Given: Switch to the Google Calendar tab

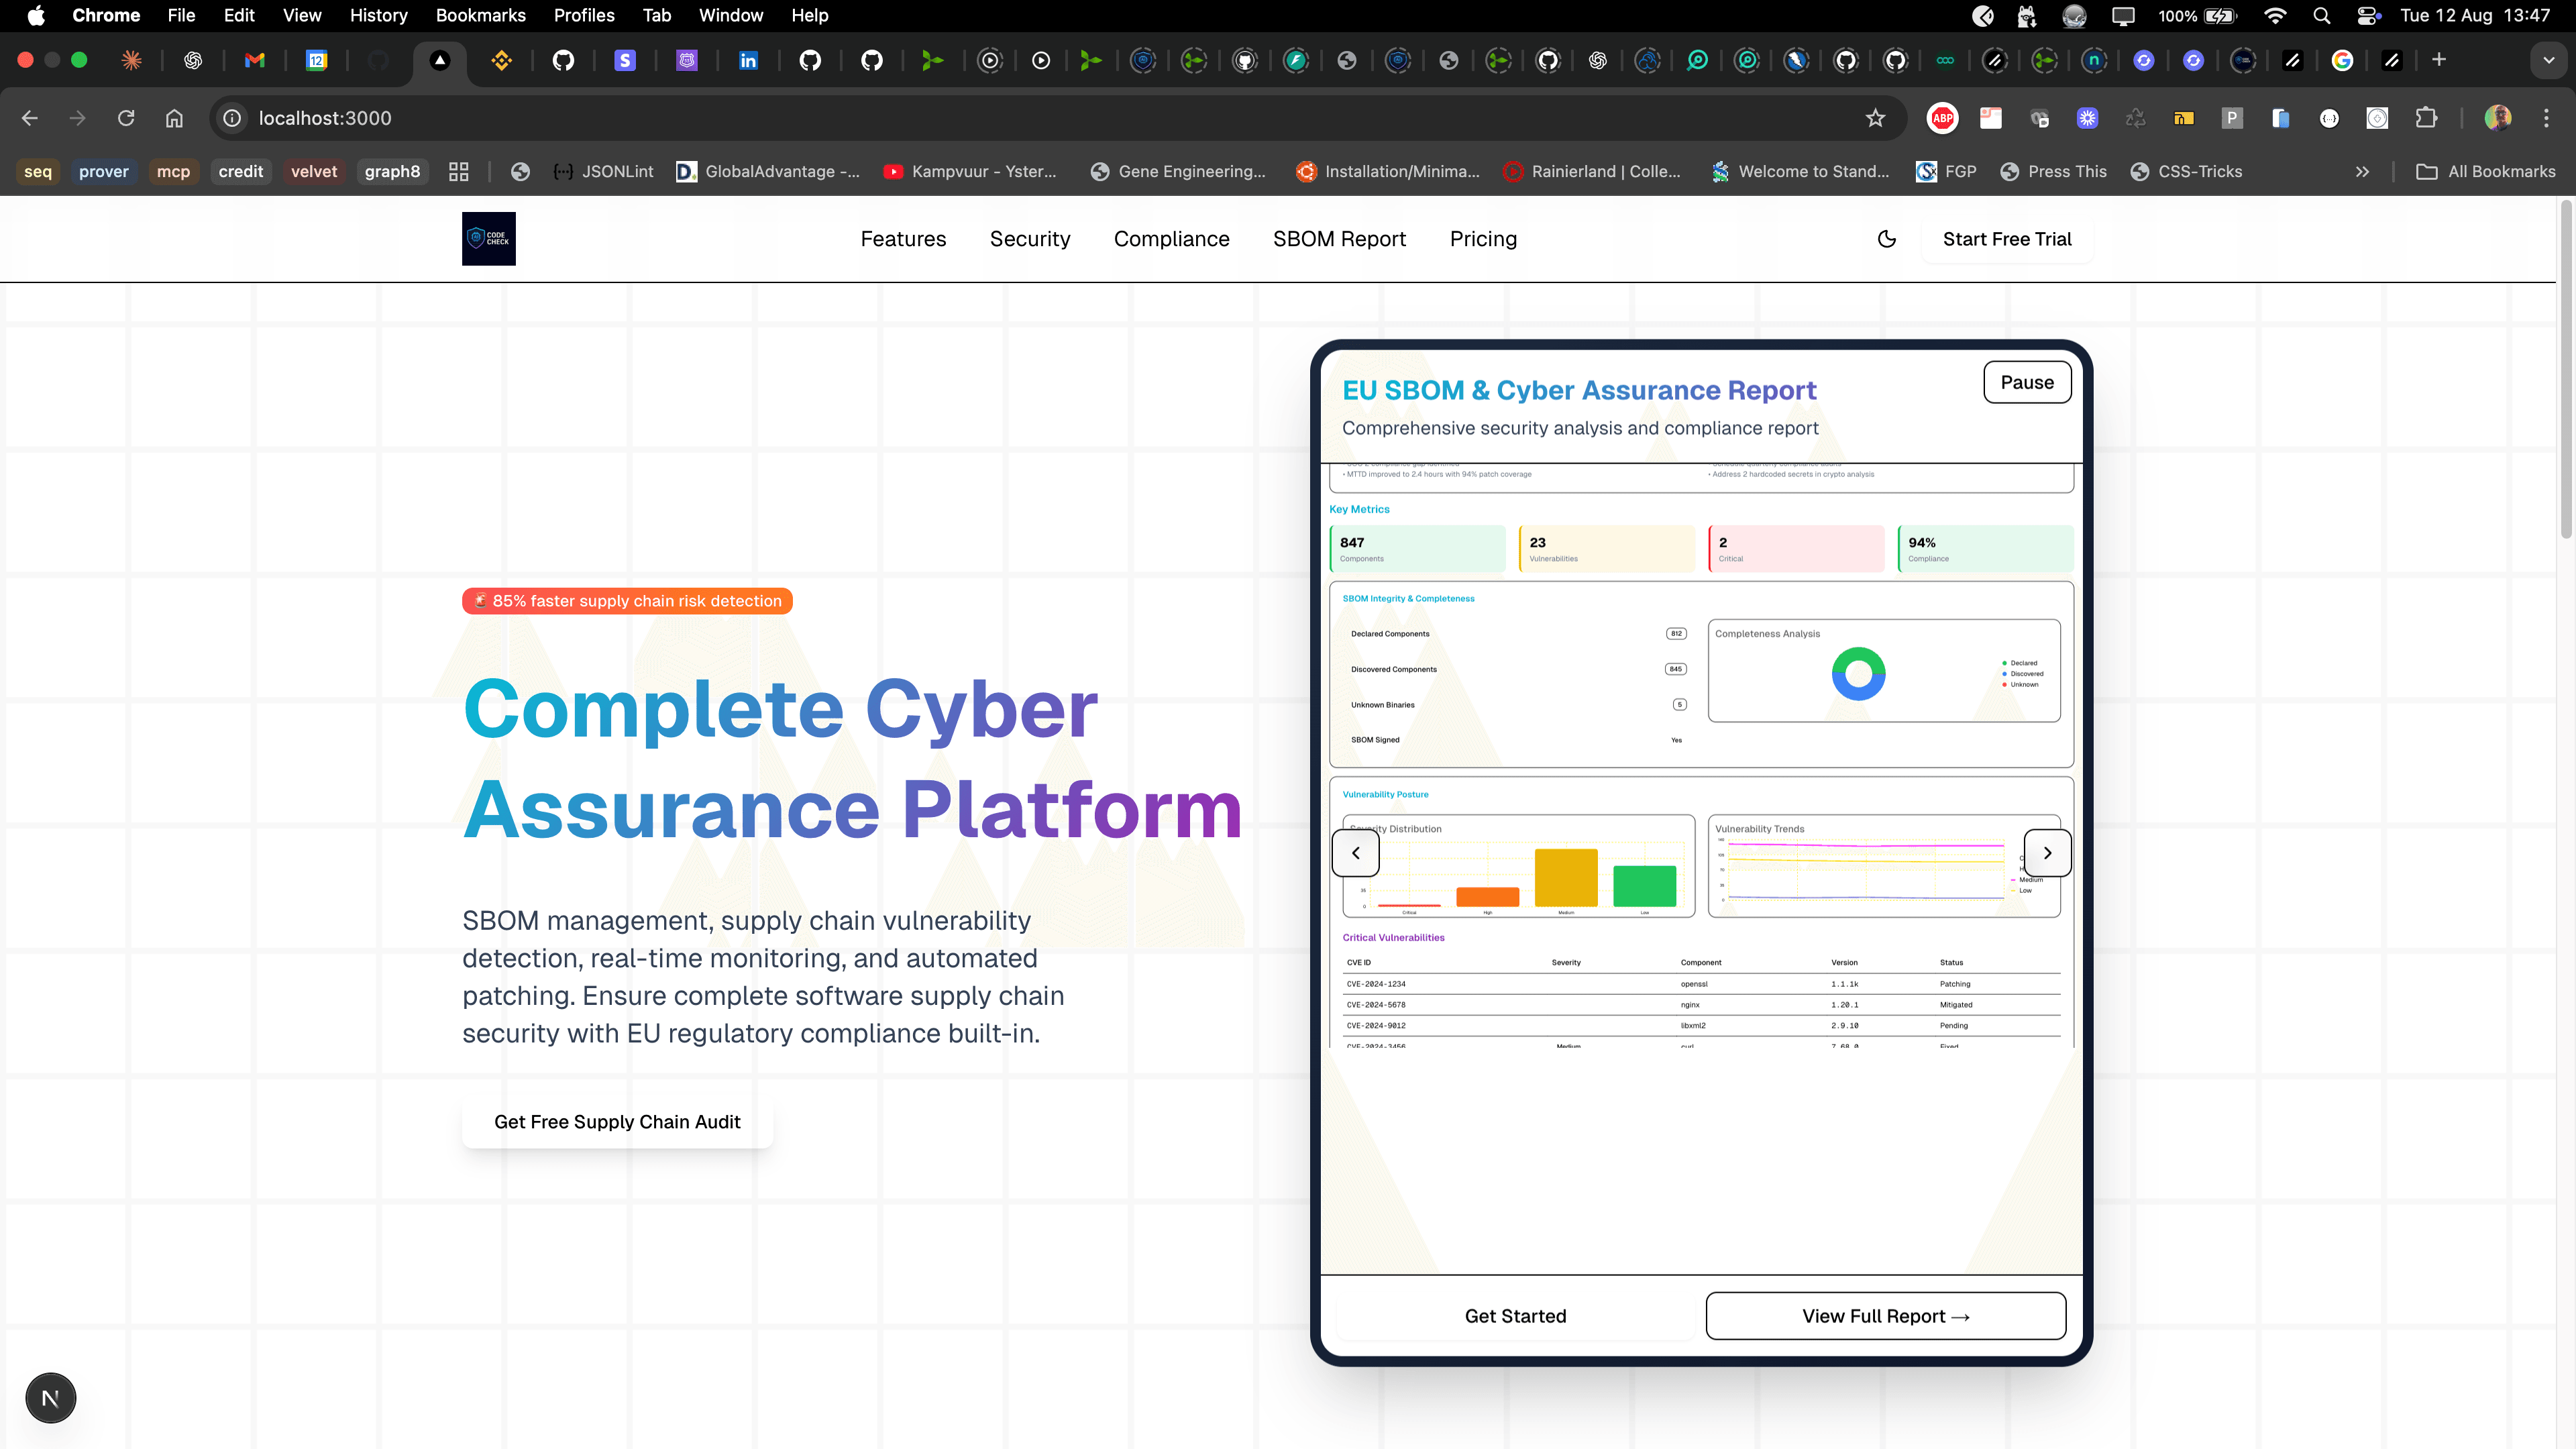Looking at the screenshot, I should coord(317,60).
